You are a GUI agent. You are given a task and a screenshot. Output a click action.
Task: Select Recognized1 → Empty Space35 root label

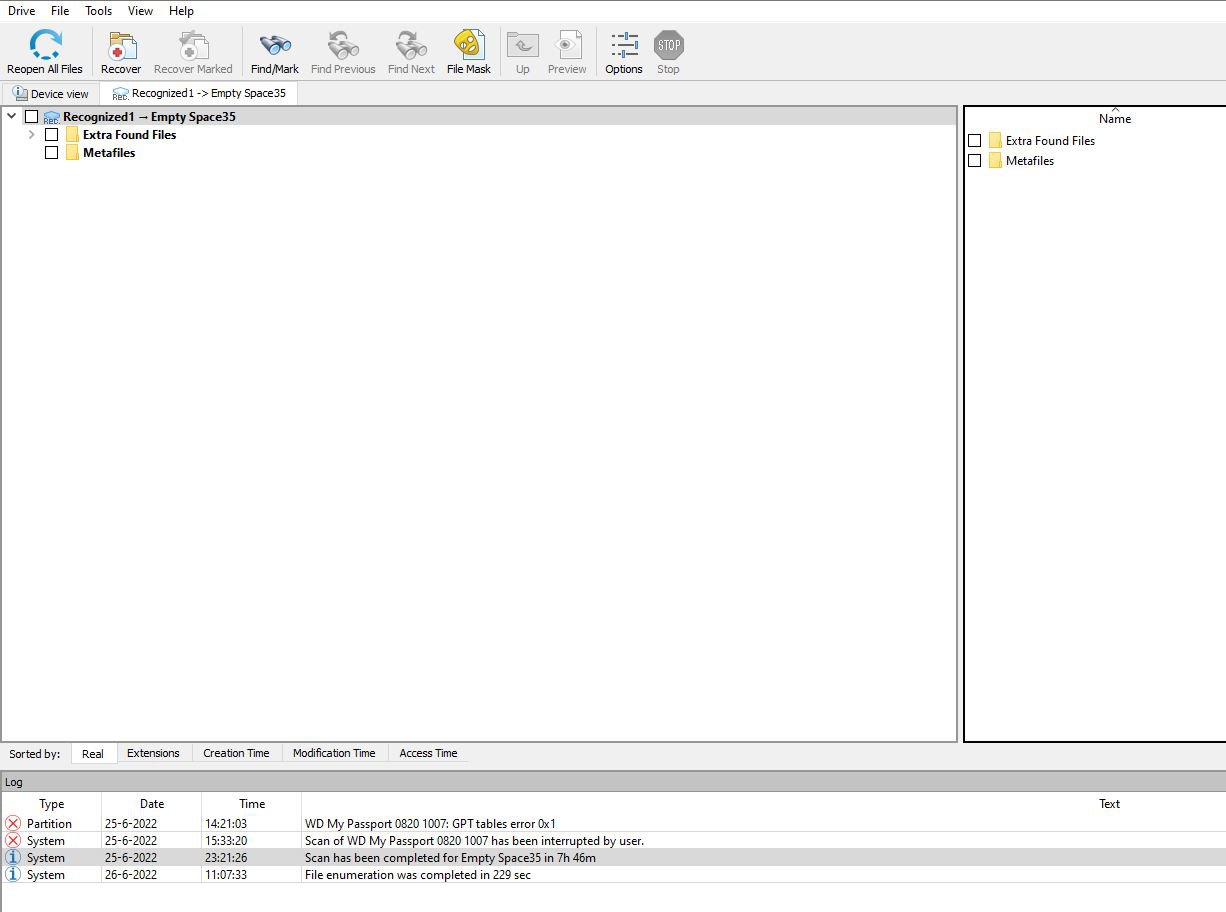pyautogui.click(x=149, y=117)
